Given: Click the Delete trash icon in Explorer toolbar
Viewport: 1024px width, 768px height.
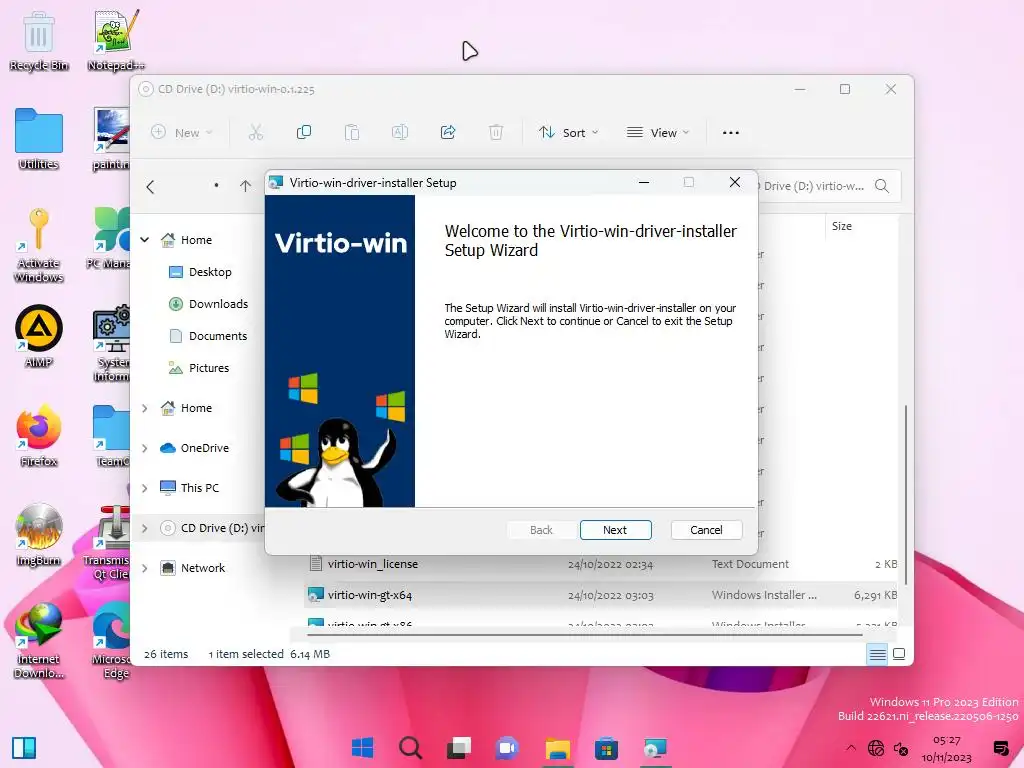Looking at the screenshot, I should [496, 133].
